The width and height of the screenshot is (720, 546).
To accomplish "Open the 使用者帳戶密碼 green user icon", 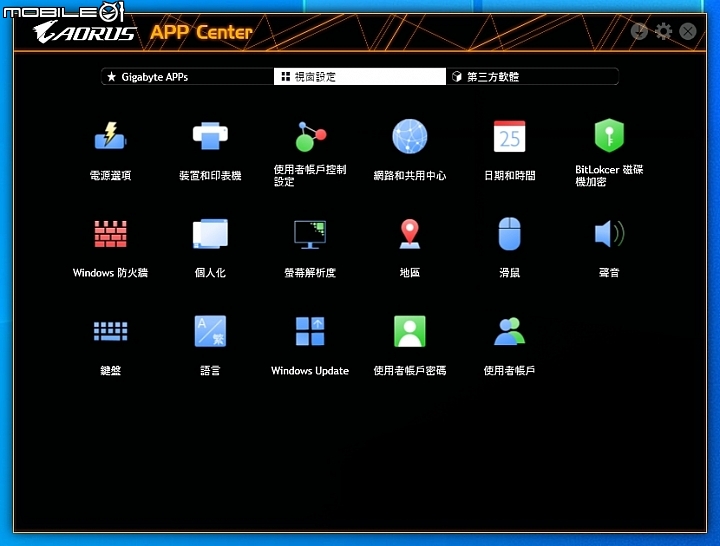I will pyautogui.click(x=410, y=331).
